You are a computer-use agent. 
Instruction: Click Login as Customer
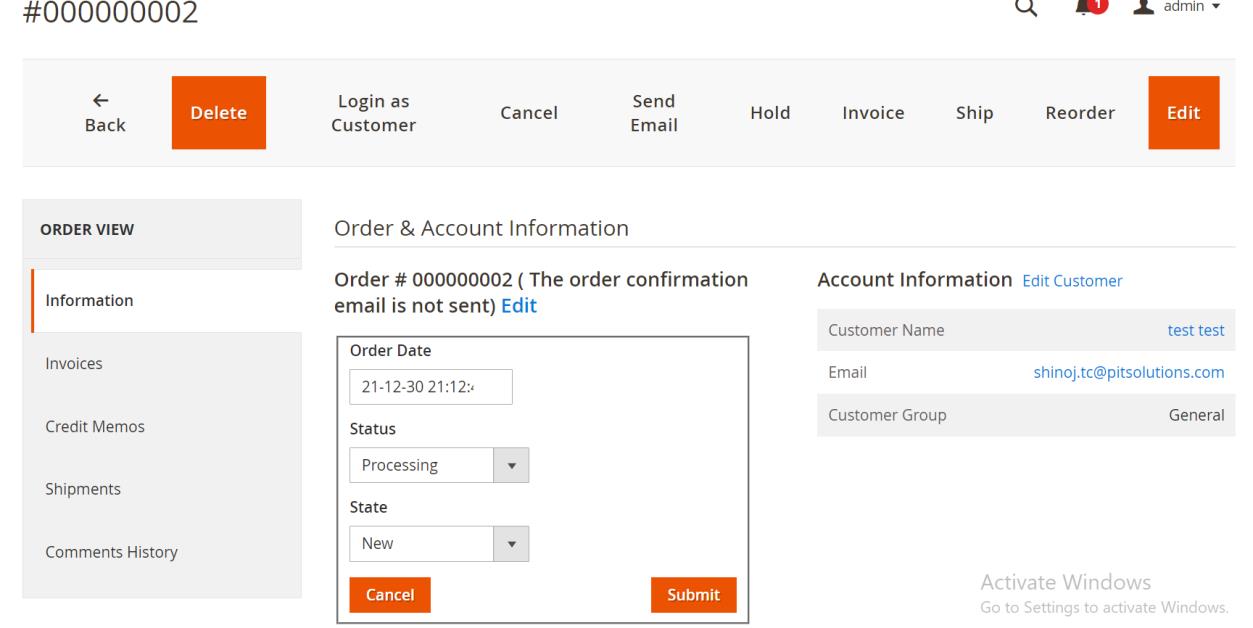coord(374,113)
